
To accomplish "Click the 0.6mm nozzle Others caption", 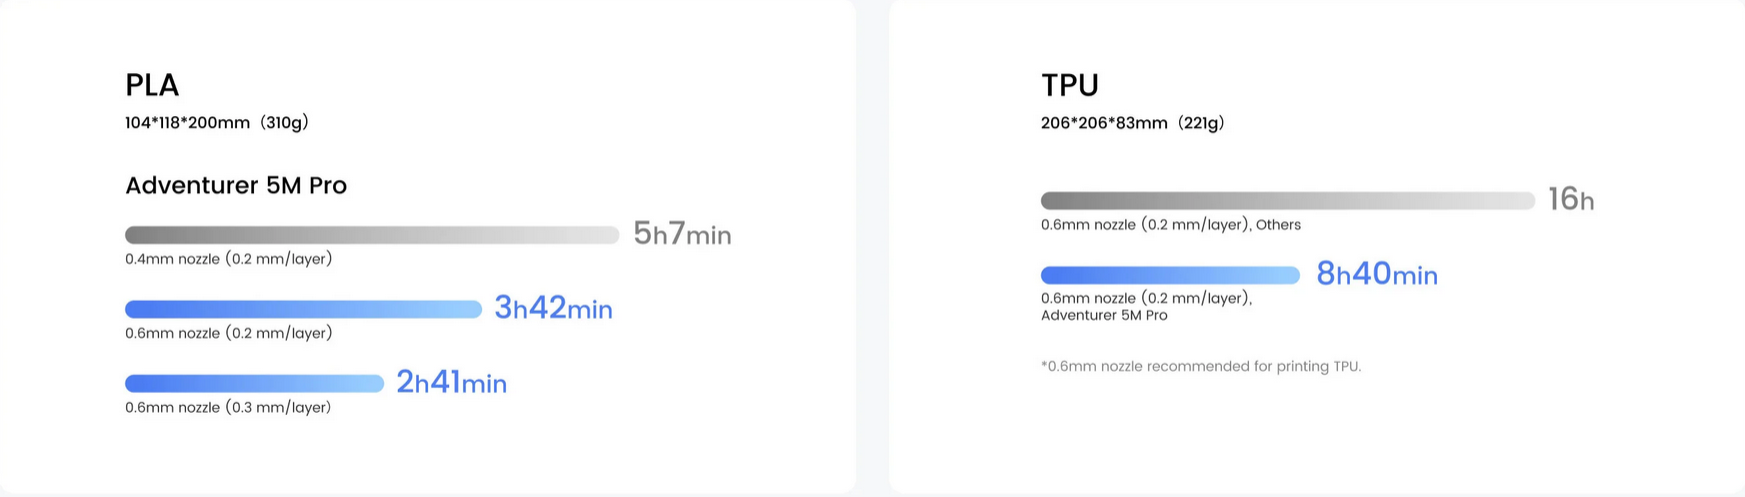I will click(x=1171, y=225).
